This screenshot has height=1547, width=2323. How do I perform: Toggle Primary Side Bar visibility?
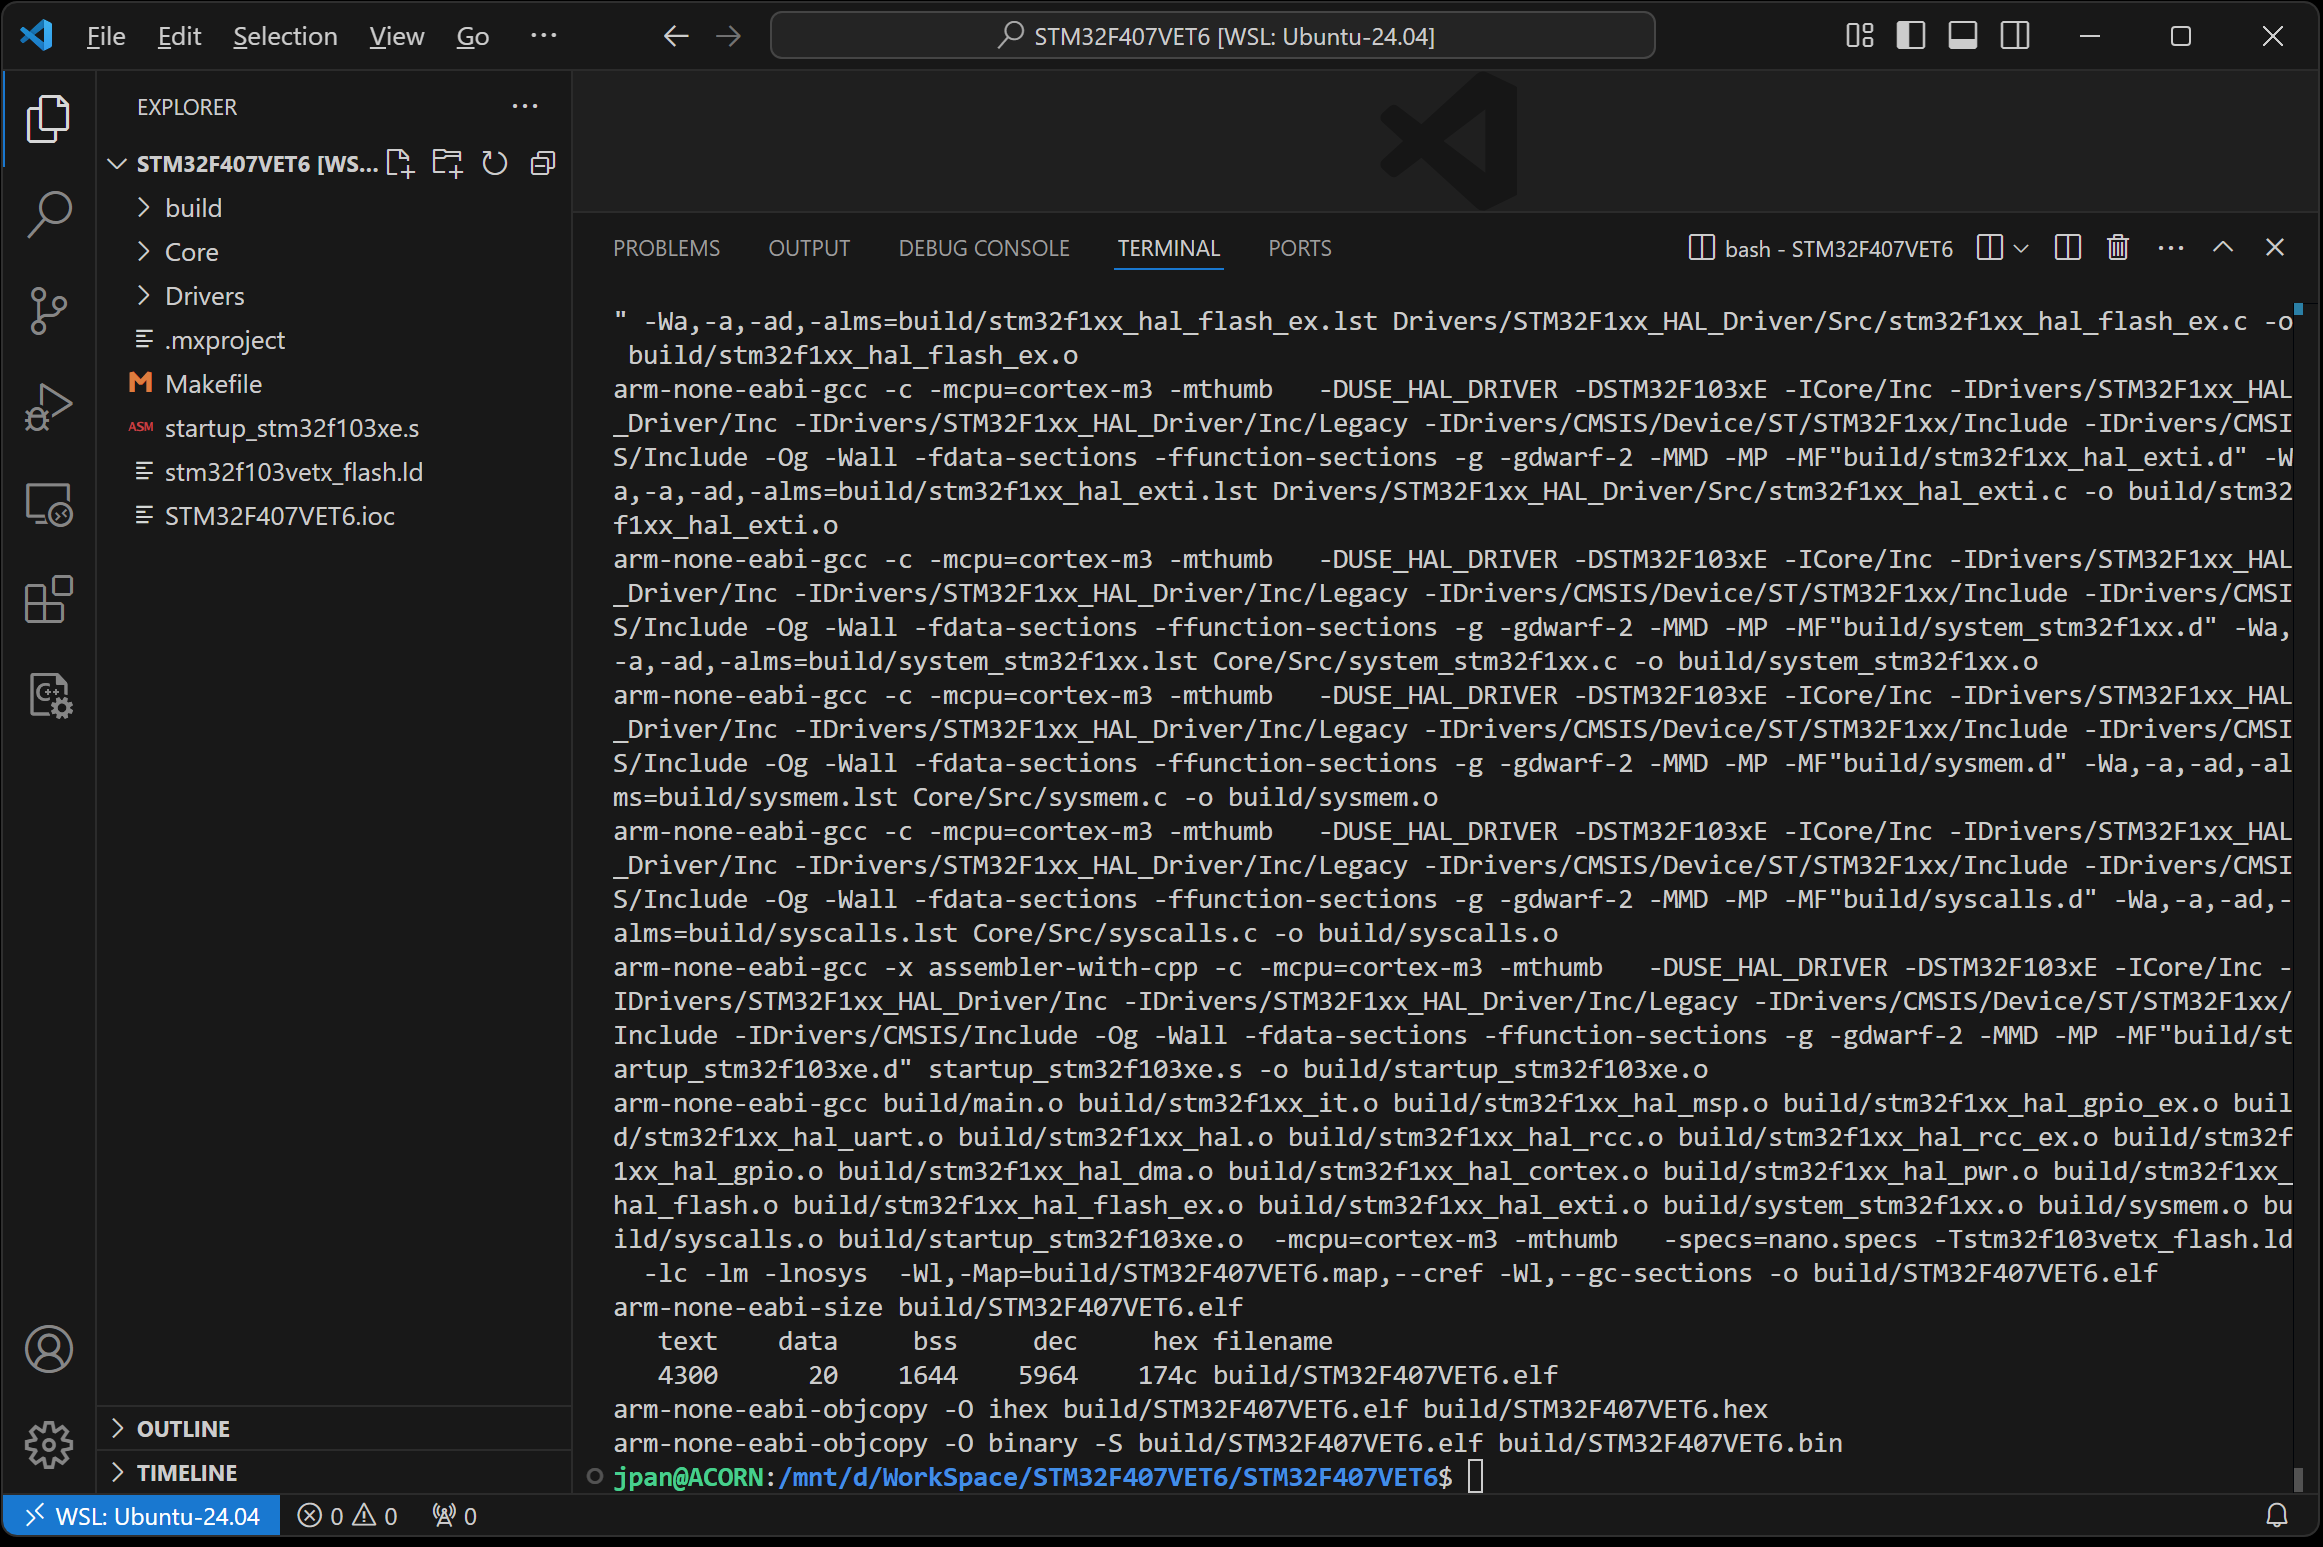point(1910,36)
